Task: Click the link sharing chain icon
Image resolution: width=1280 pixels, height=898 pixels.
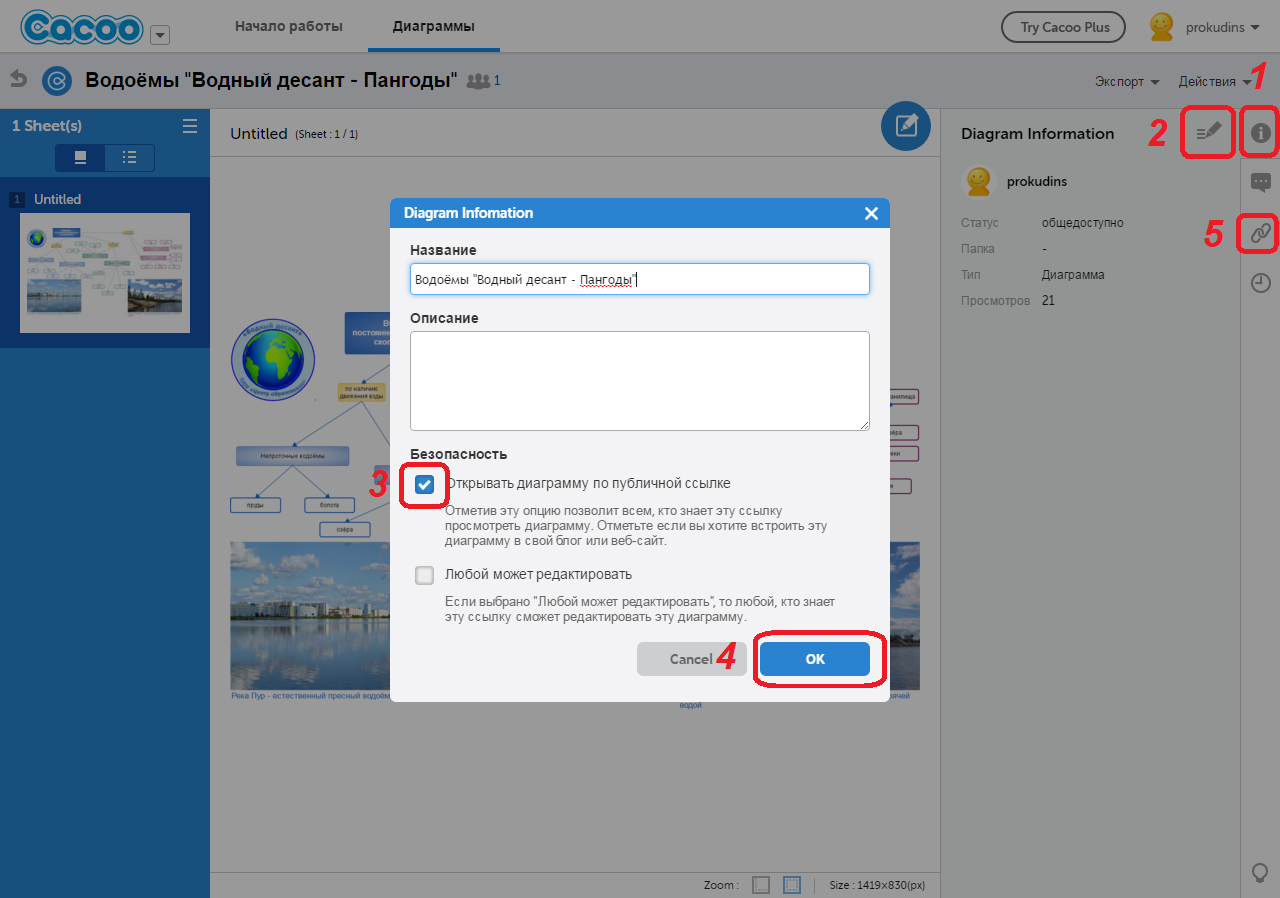Action: (1261, 233)
